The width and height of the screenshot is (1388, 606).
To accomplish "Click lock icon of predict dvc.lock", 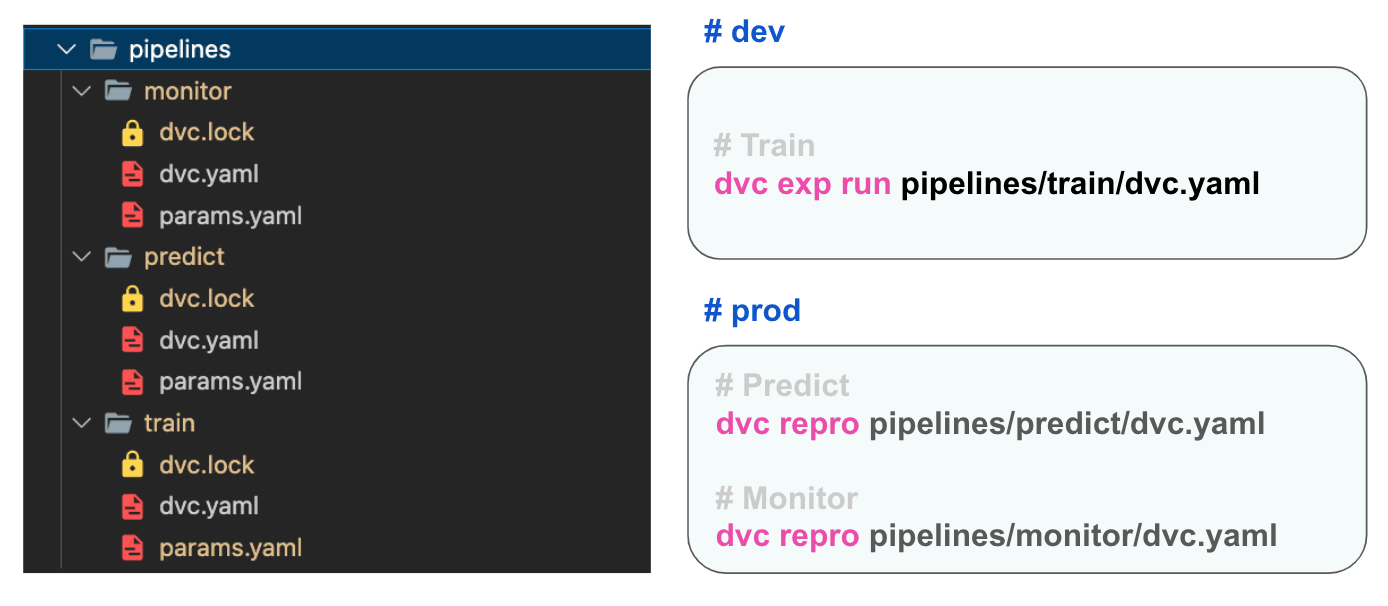I will [132, 299].
